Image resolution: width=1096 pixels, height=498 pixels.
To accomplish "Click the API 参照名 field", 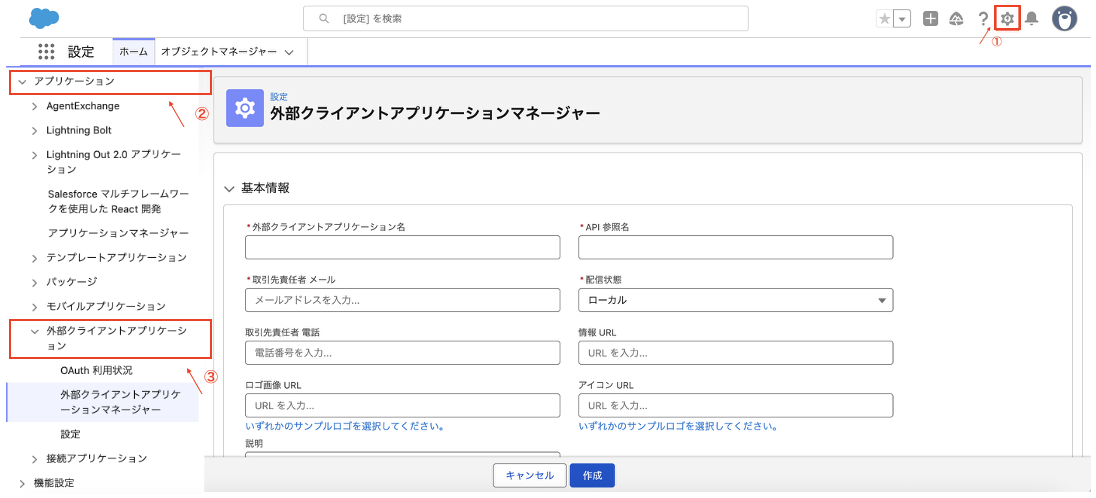I will click(x=736, y=248).
